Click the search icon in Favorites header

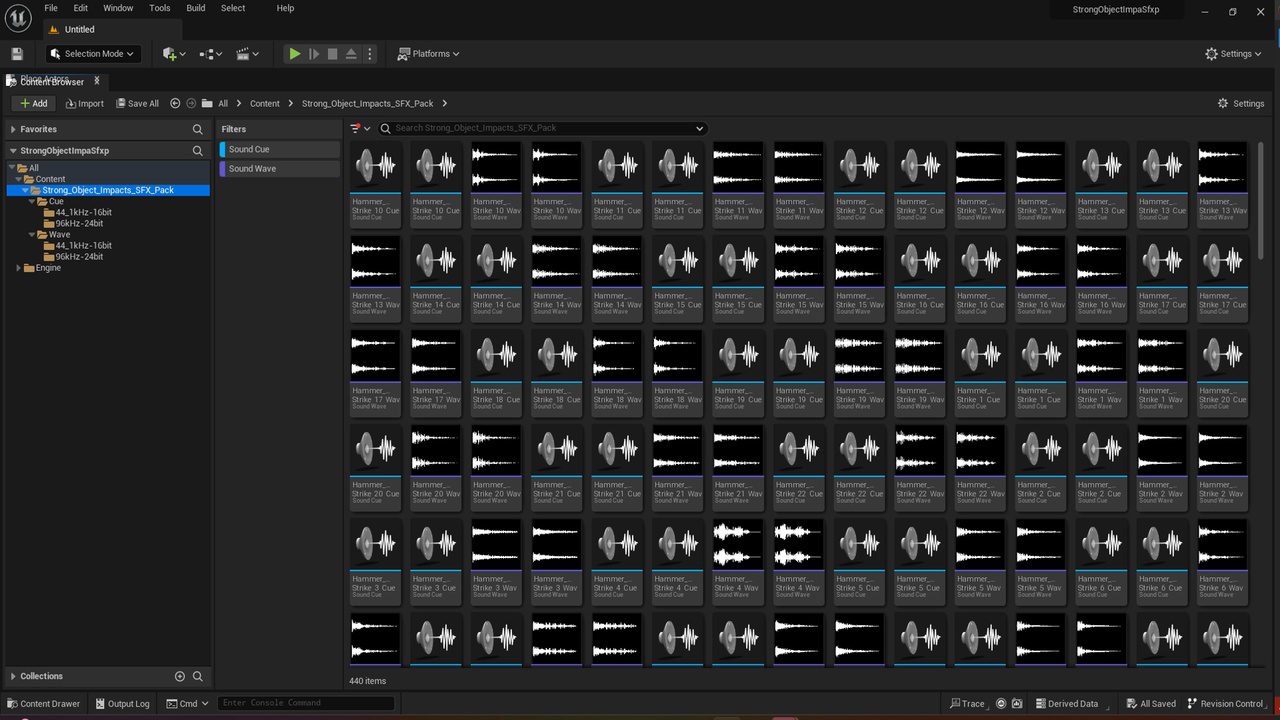point(198,129)
